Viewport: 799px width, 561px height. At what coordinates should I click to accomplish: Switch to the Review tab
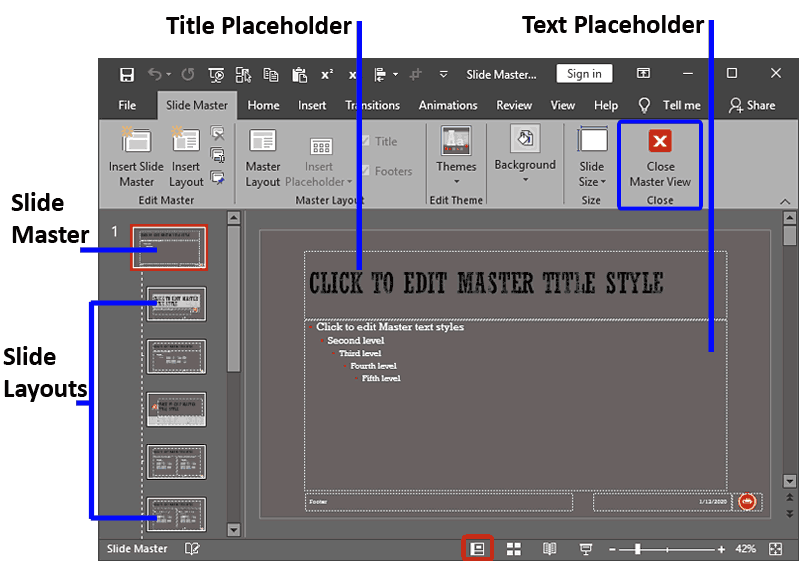tap(514, 105)
